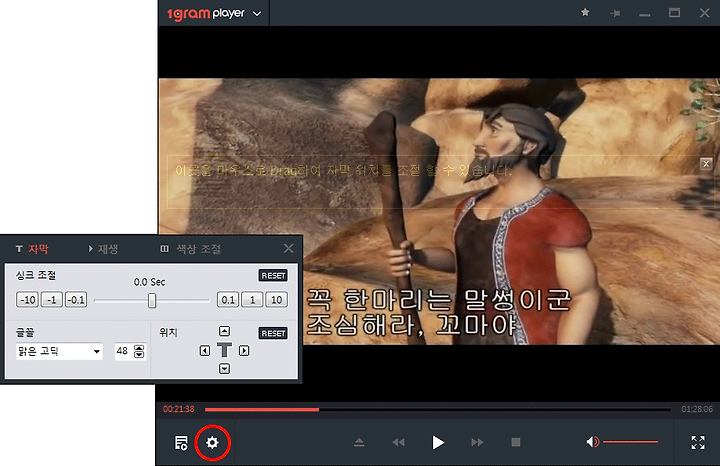This screenshot has width=720, height=466.
Task: Click the font size 48 field
Action: click(x=123, y=351)
